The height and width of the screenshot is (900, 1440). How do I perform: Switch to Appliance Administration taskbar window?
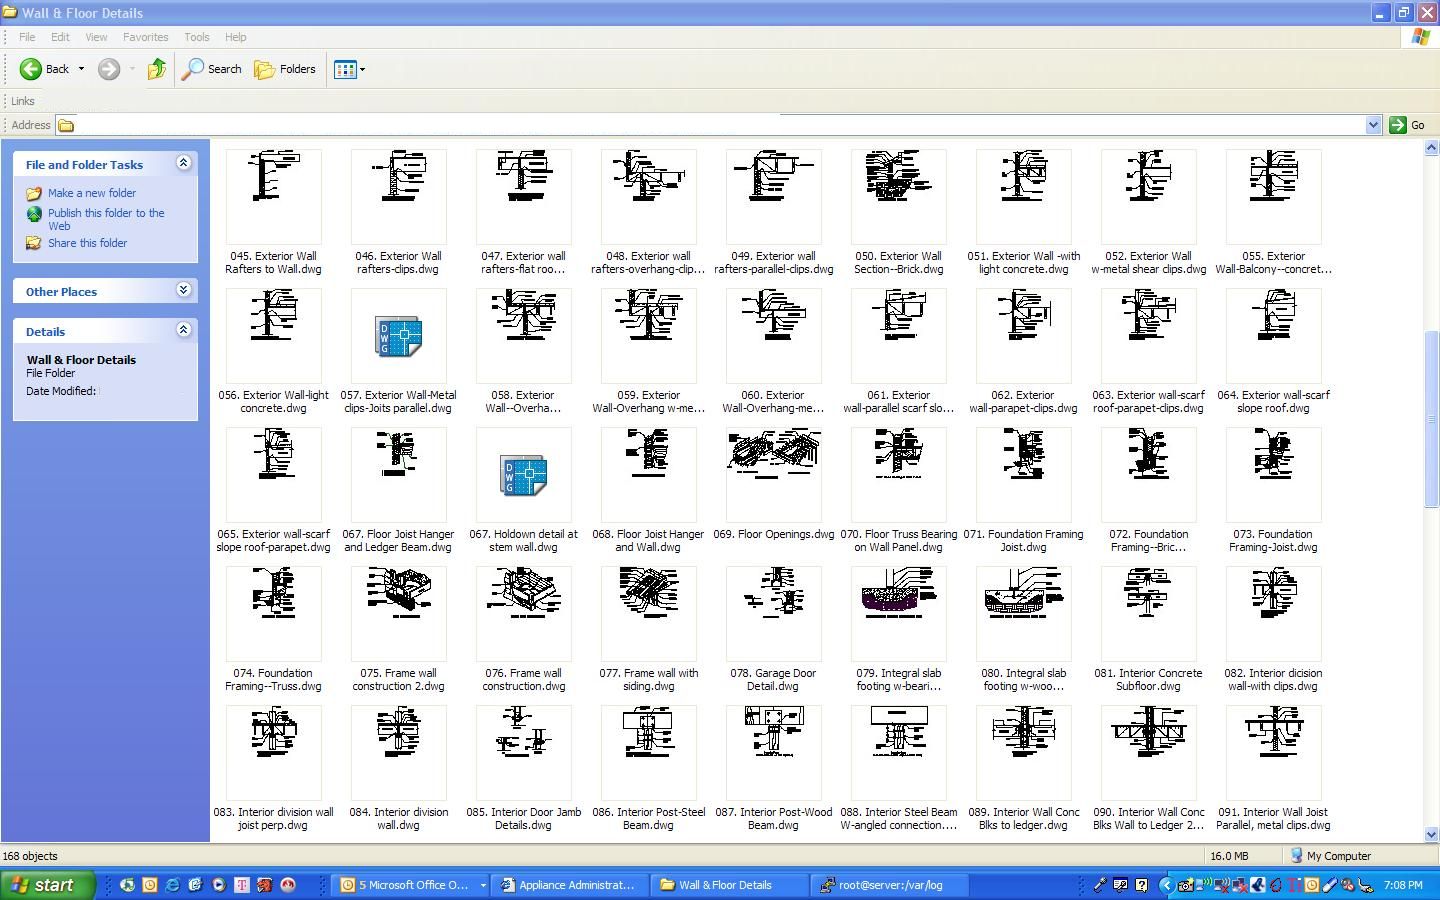(567, 885)
